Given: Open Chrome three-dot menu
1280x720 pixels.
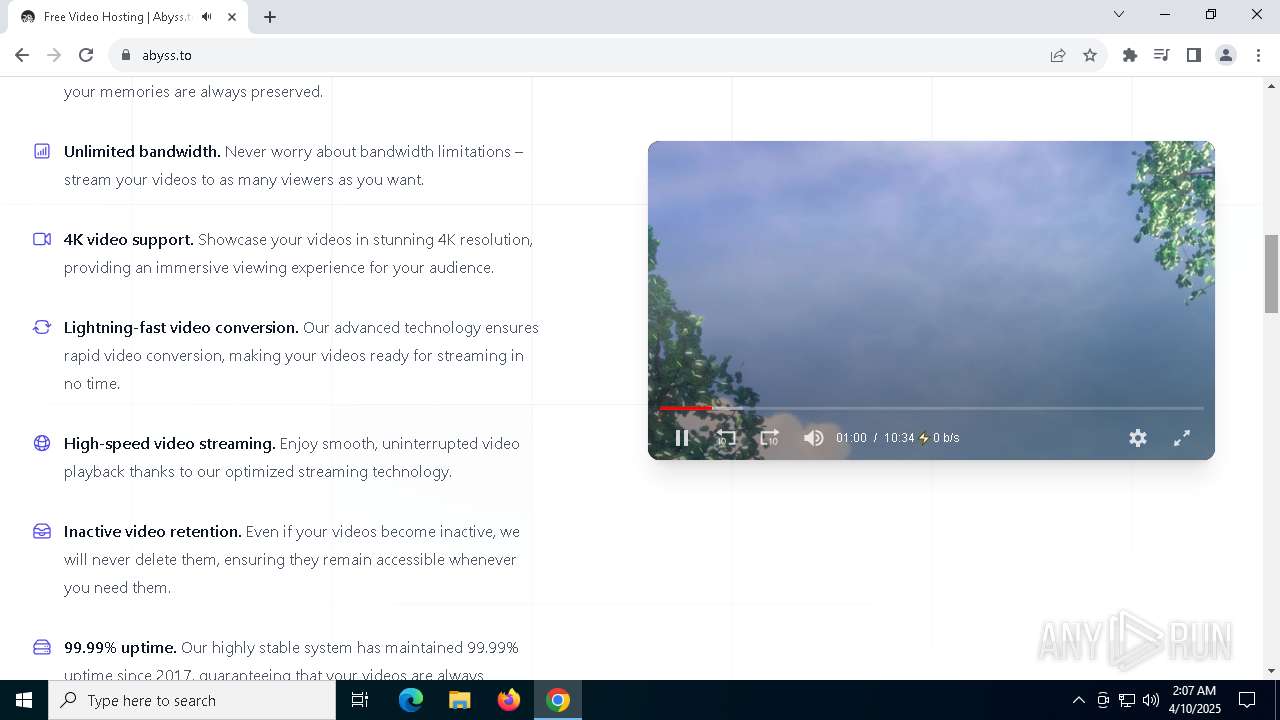Looking at the screenshot, I should [x=1258, y=55].
